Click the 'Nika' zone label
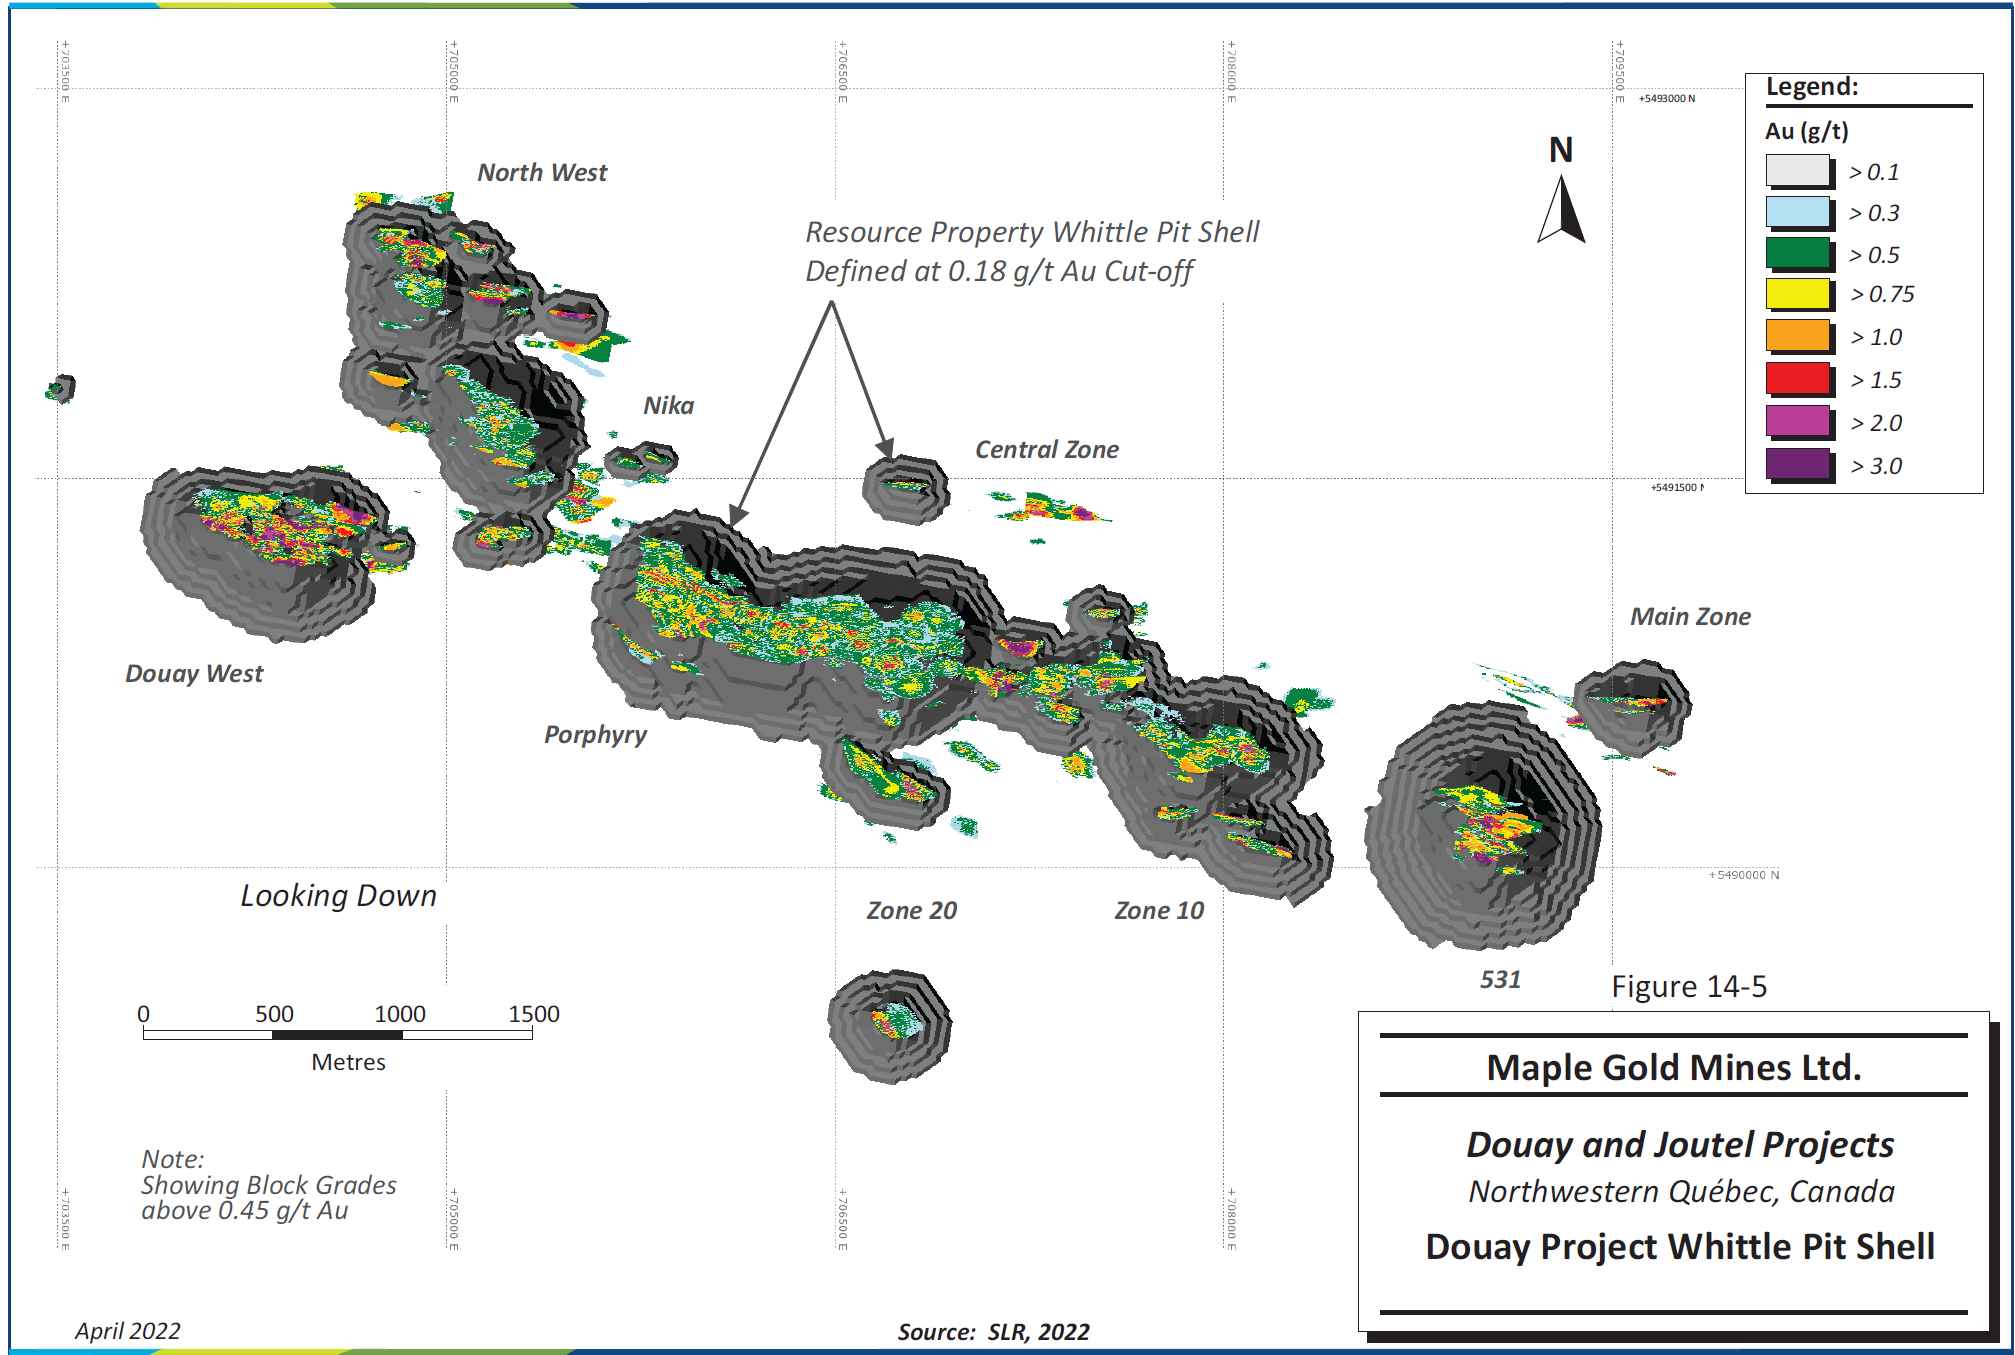The height and width of the screenshot is (1355, 2015). click(668, 405)
